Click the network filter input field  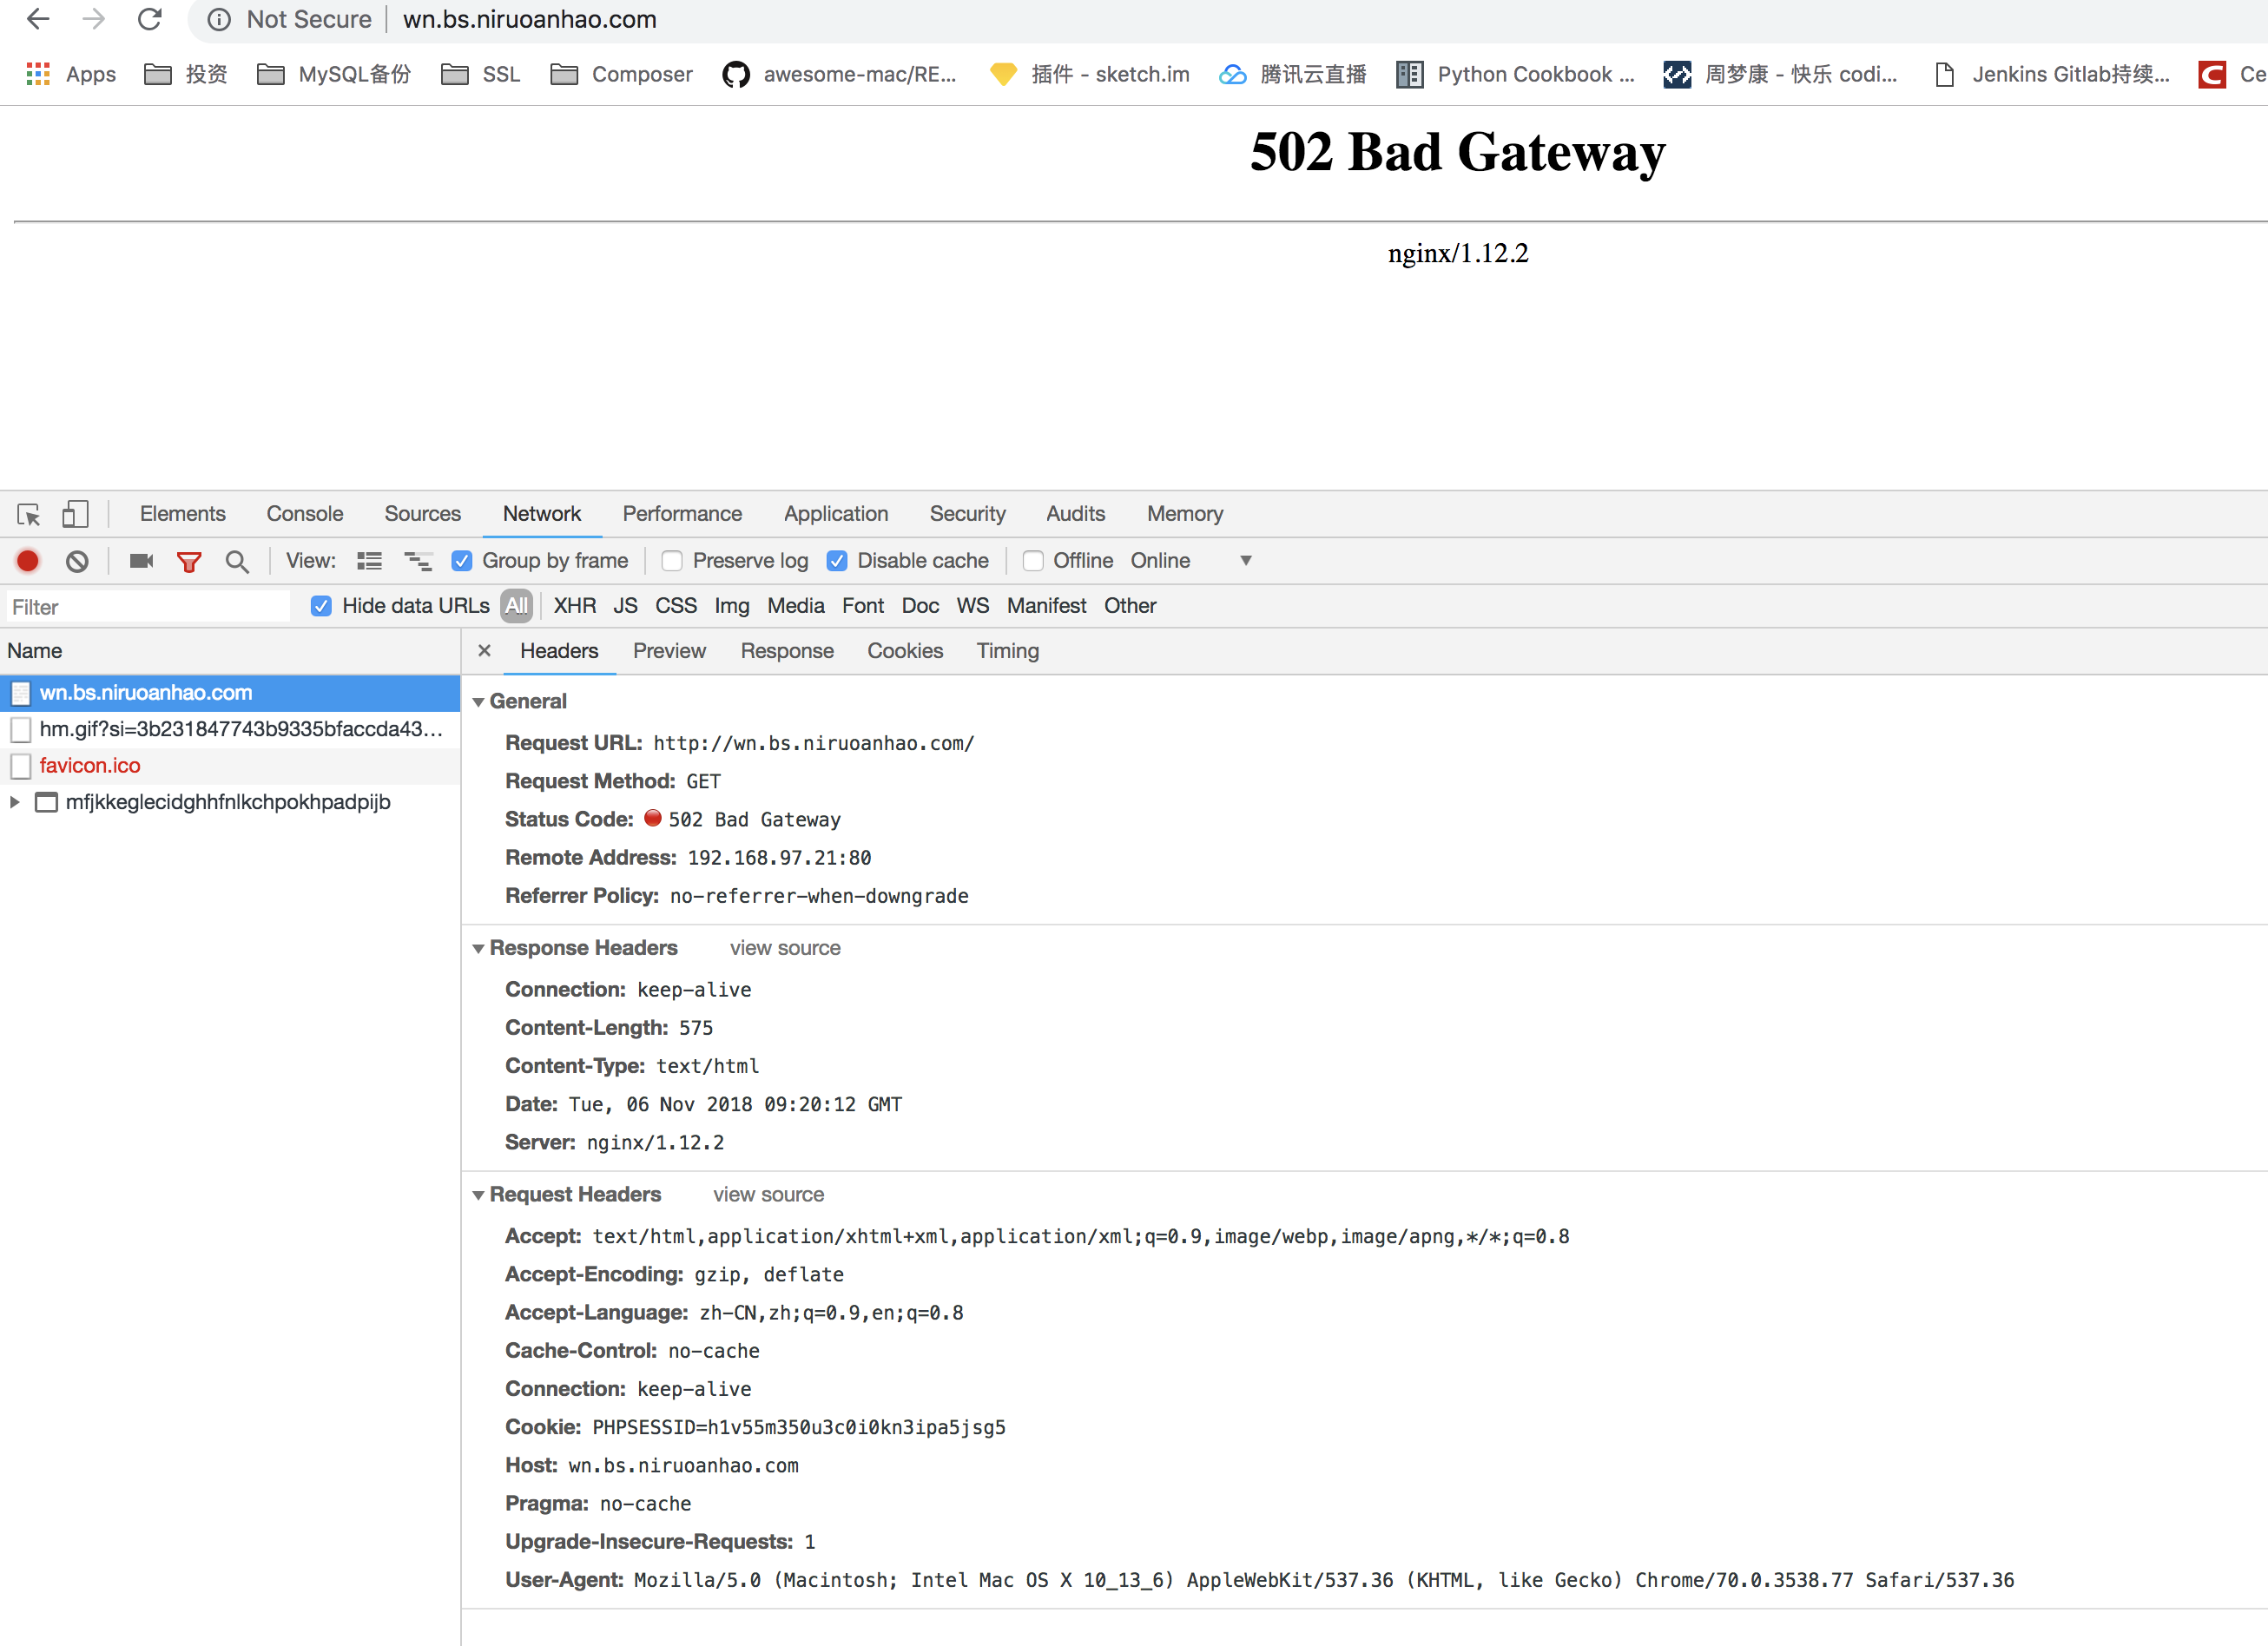147,606
